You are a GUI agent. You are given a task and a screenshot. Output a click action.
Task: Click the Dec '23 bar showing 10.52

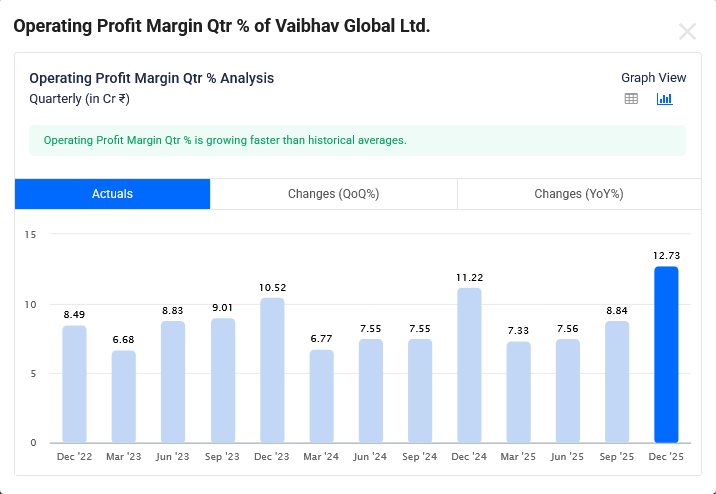(272, 370)
